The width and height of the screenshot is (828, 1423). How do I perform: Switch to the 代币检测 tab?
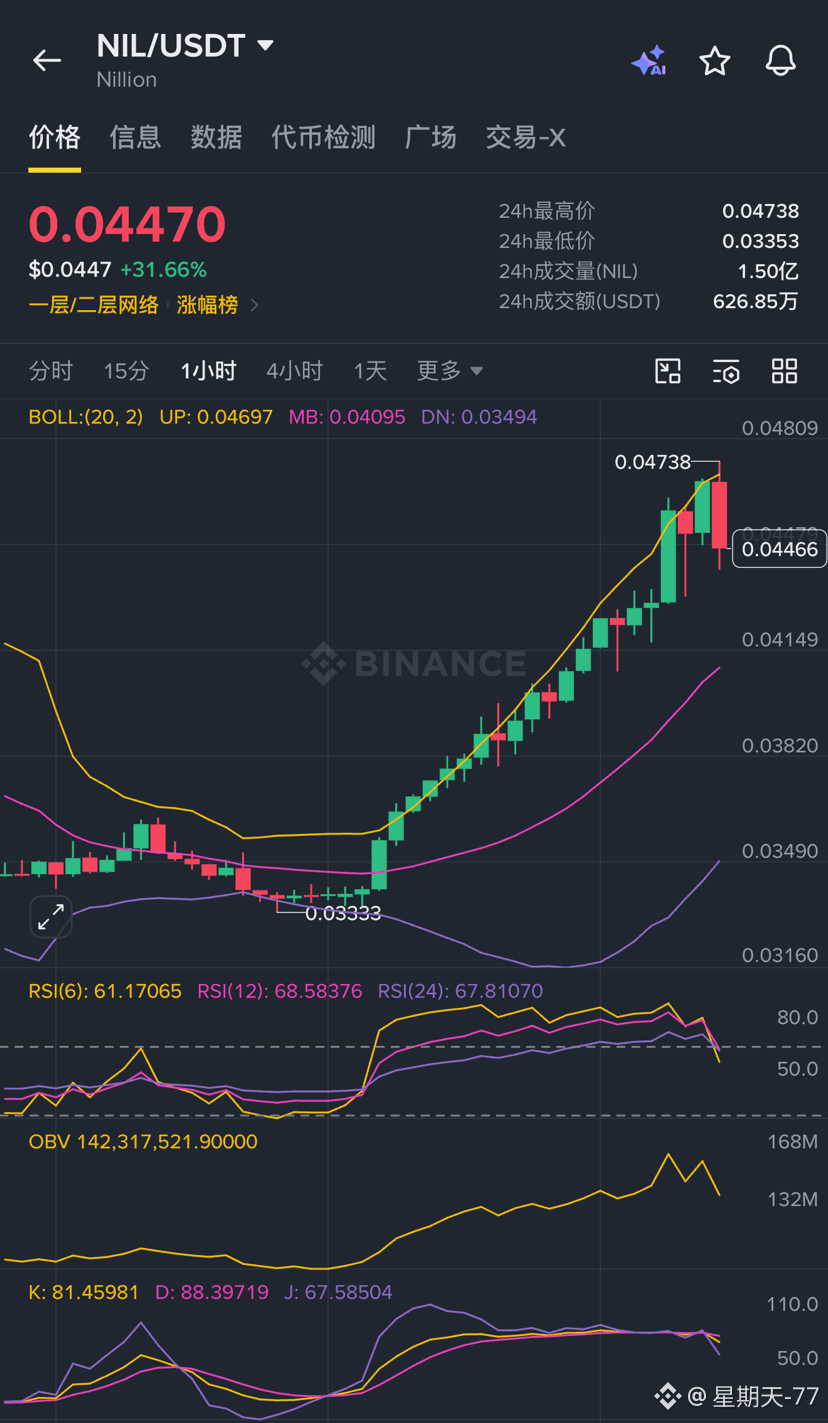[323, 137]
